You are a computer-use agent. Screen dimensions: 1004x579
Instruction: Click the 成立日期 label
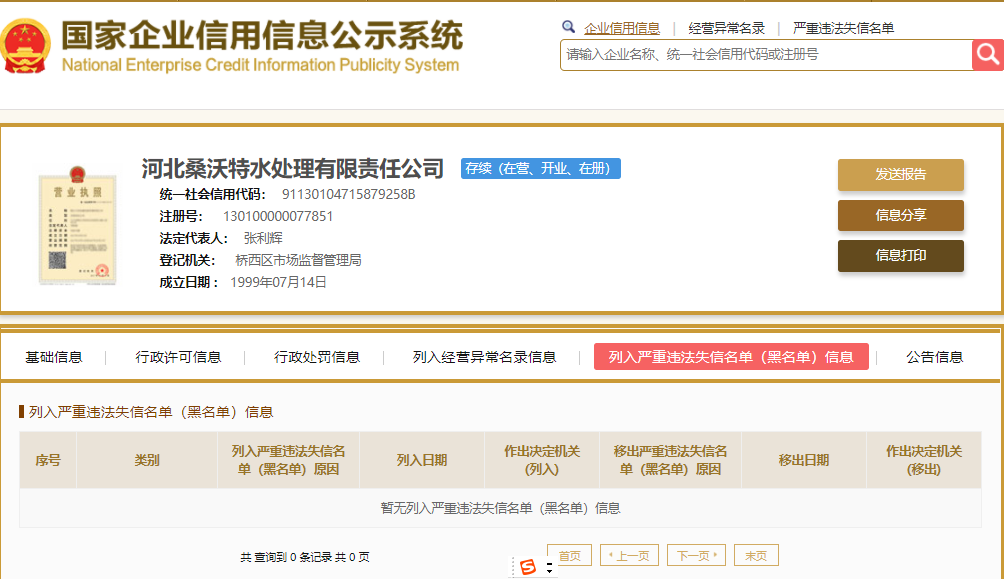[189, 282]
